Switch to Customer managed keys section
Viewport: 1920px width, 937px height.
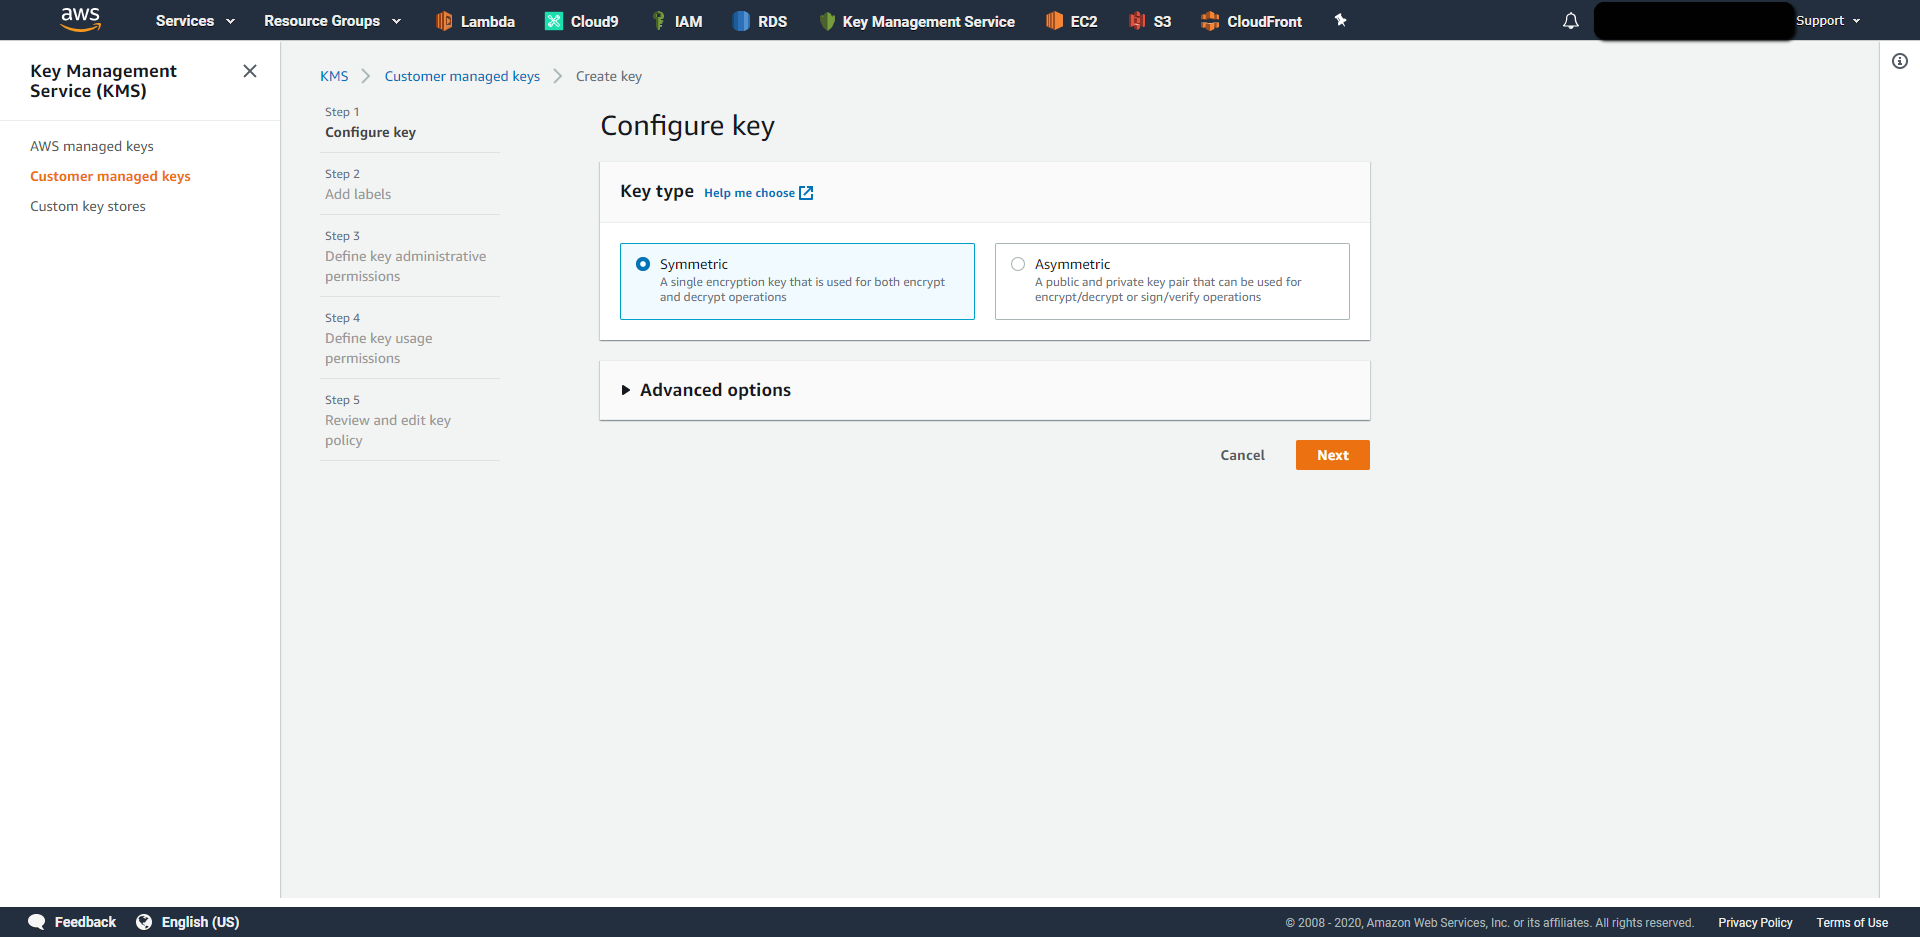pos(110,176)
